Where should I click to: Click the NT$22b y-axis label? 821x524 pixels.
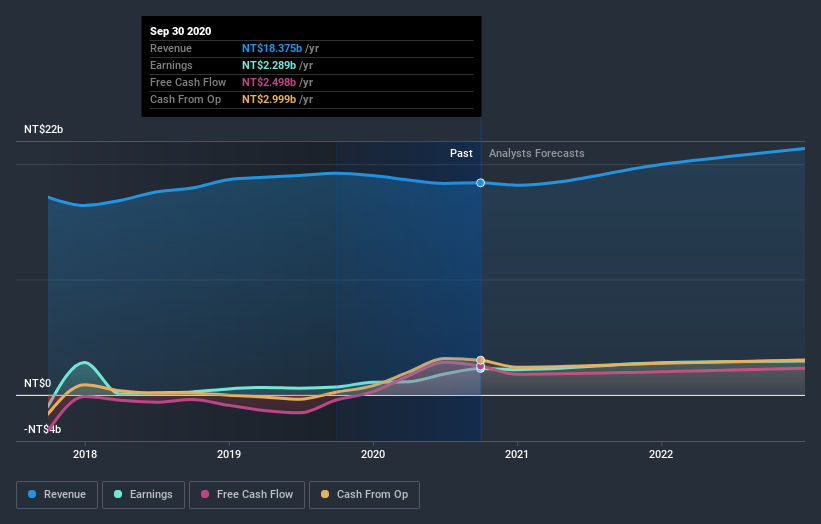tap(43, 129)
